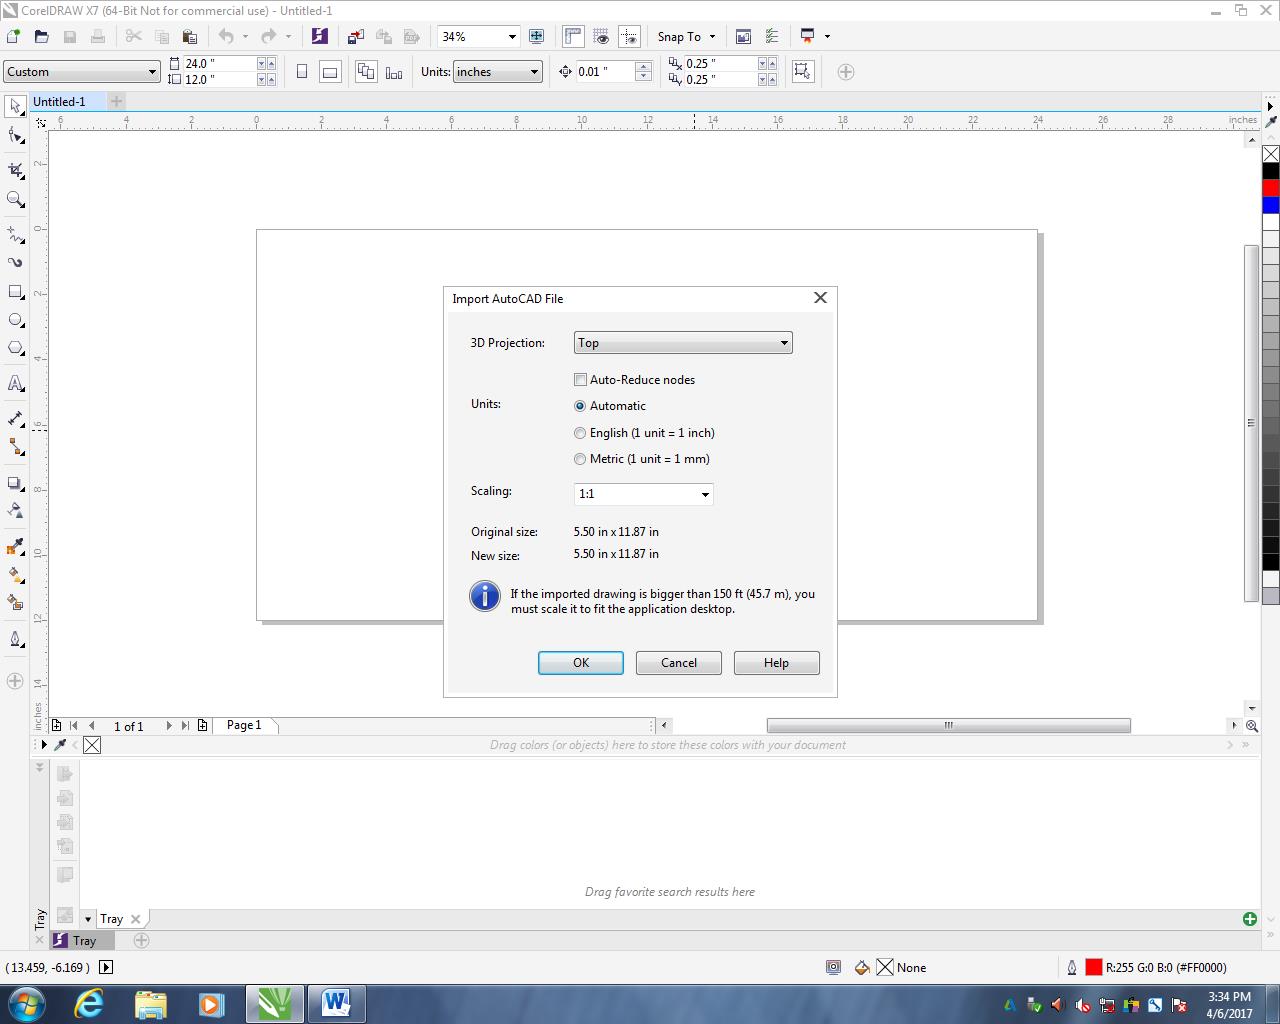Click the Paste icon in the toolbar
The image size is (1280, 1024).
[x=189, y=36]
